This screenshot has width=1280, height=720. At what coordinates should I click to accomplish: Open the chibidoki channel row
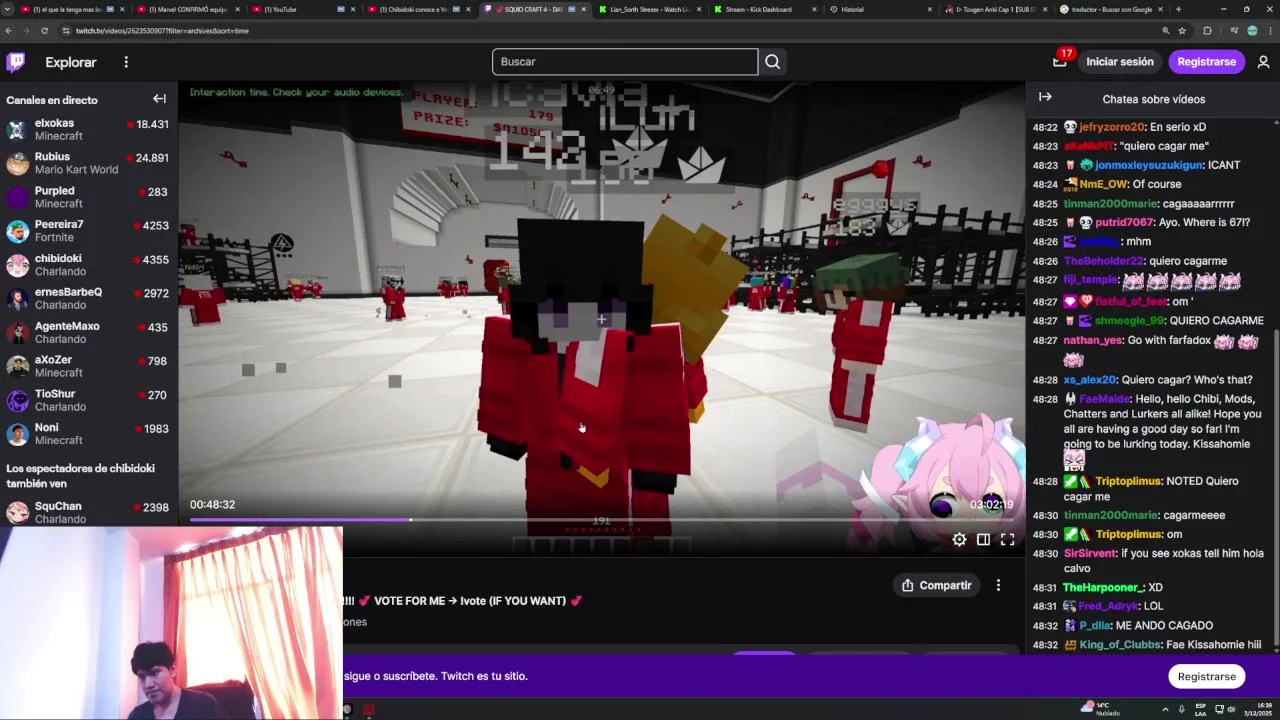tap(89, 265)
